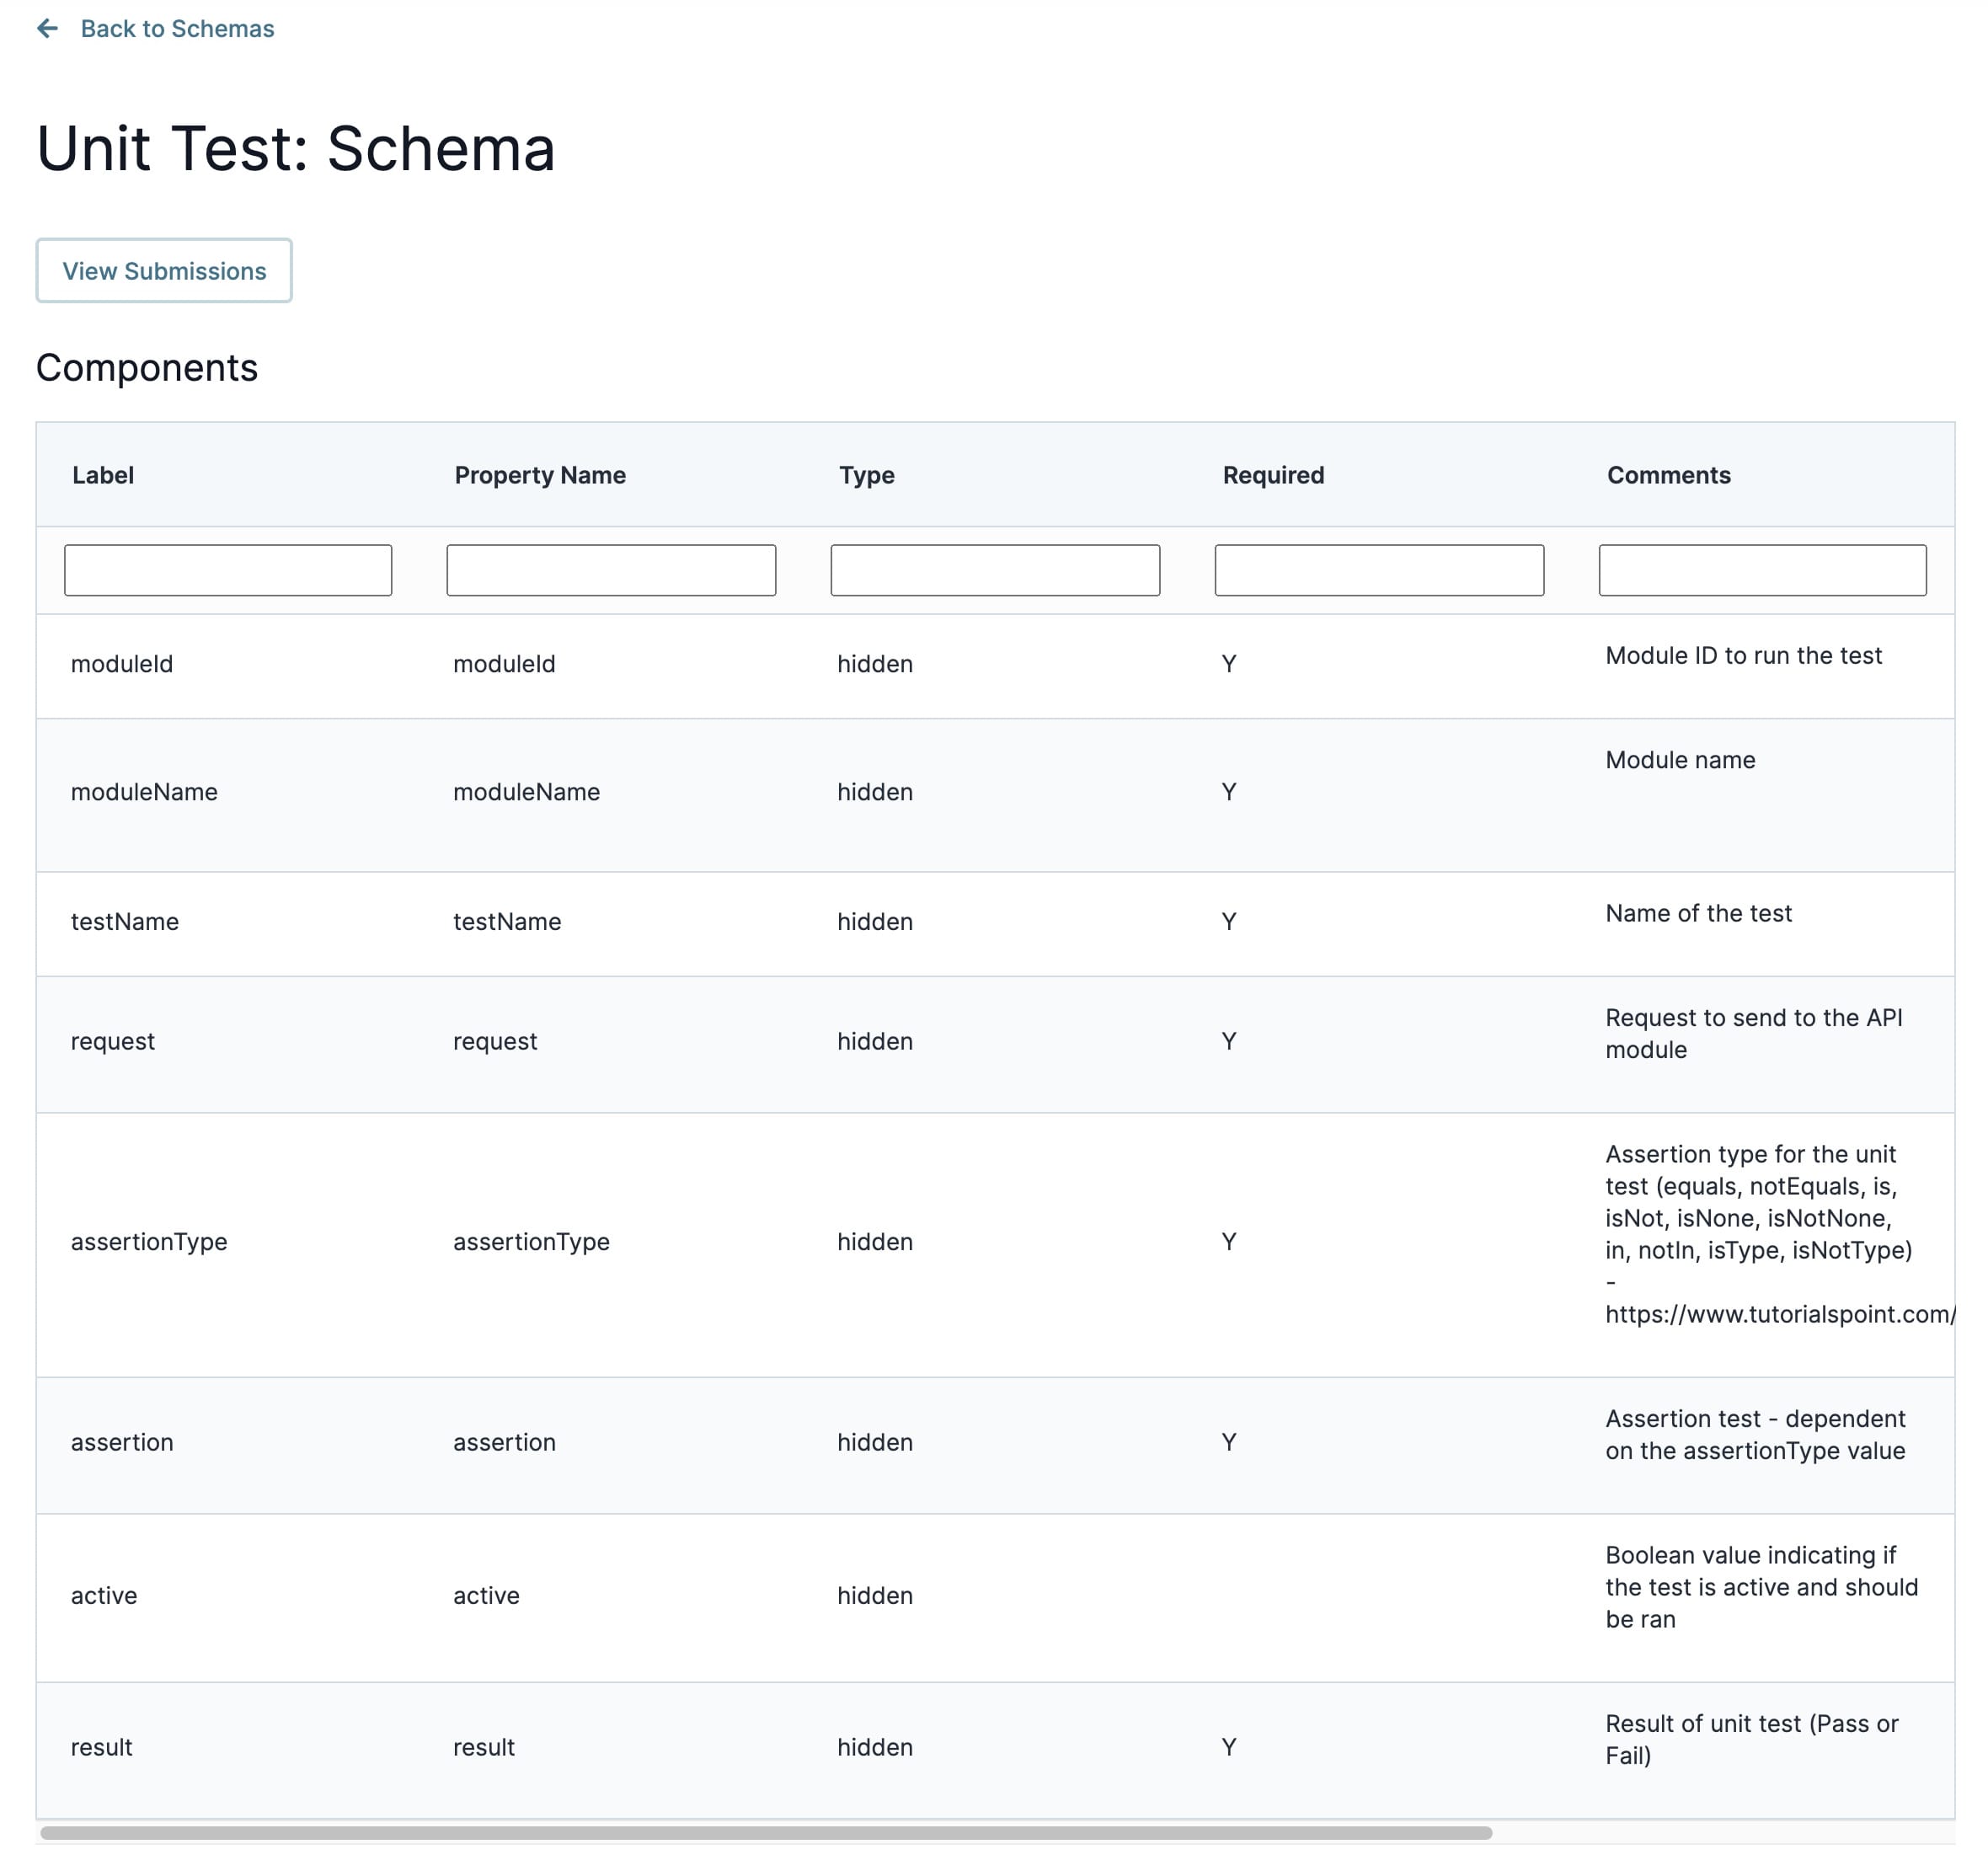Select the assertion label cell

pyautogui.click(x=122, y=1444)
